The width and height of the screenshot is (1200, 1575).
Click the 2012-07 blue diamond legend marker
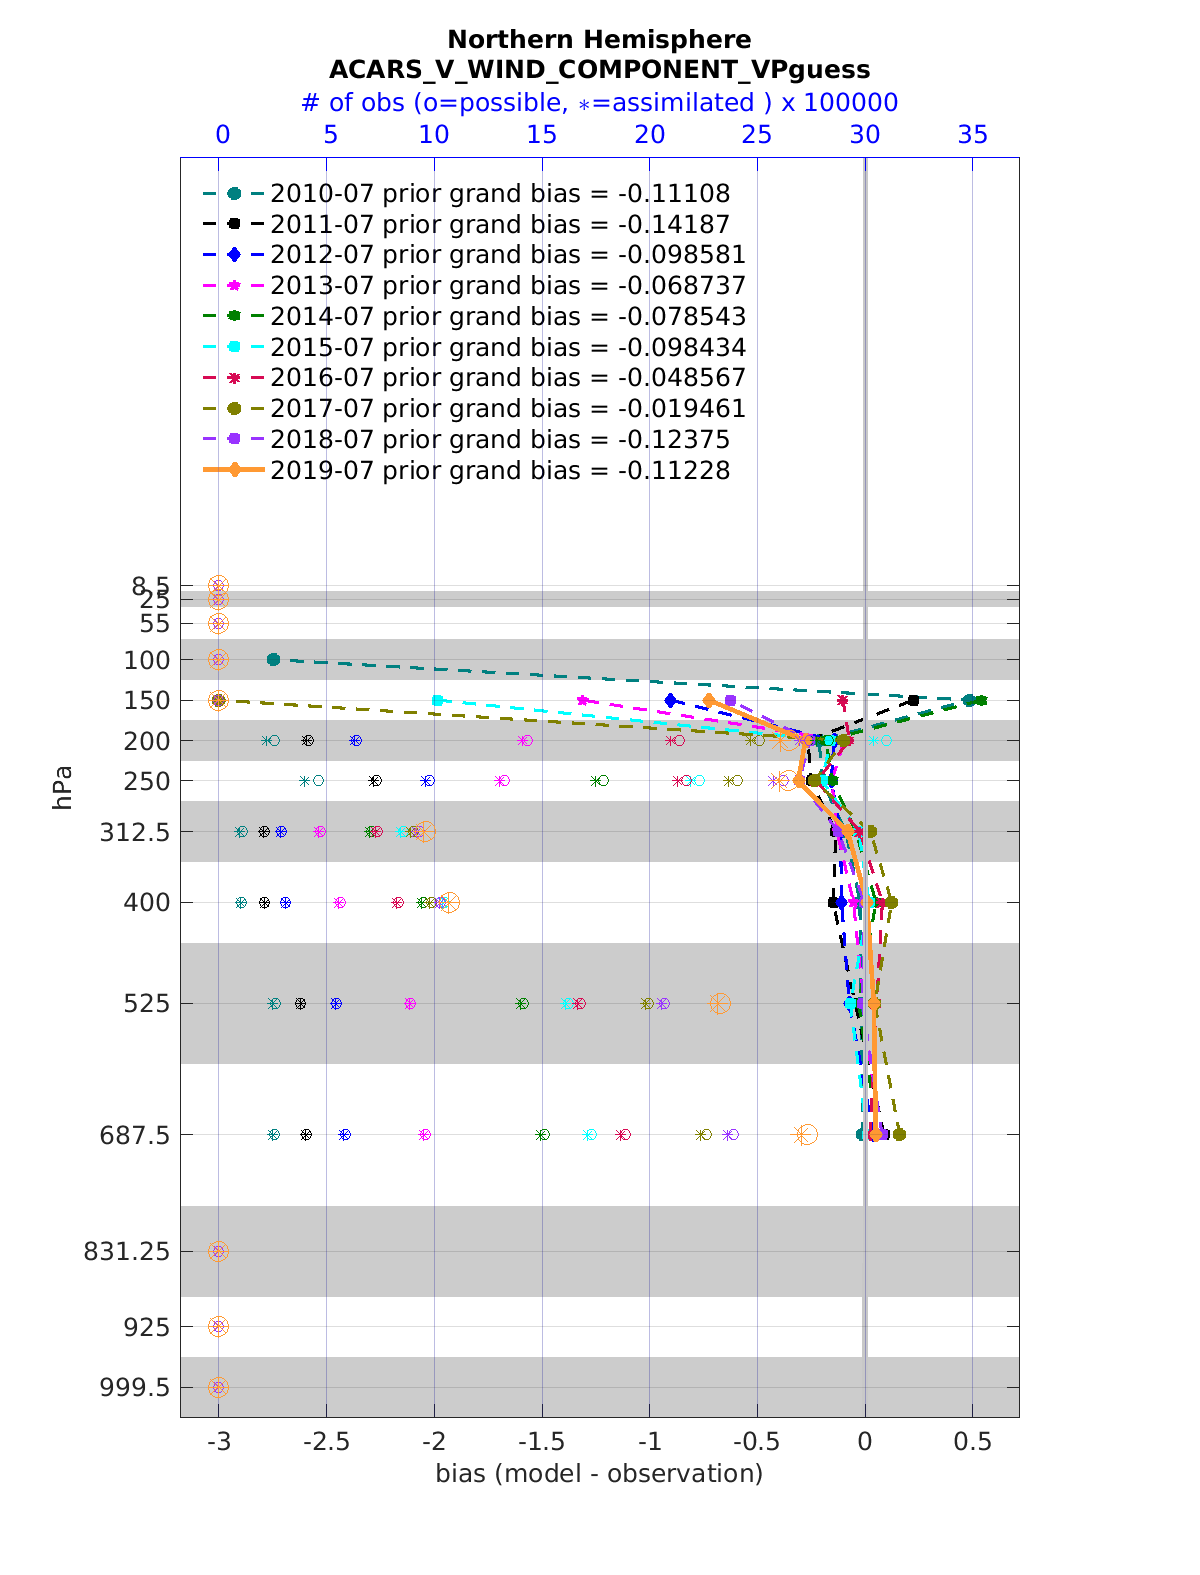(234, 255)
